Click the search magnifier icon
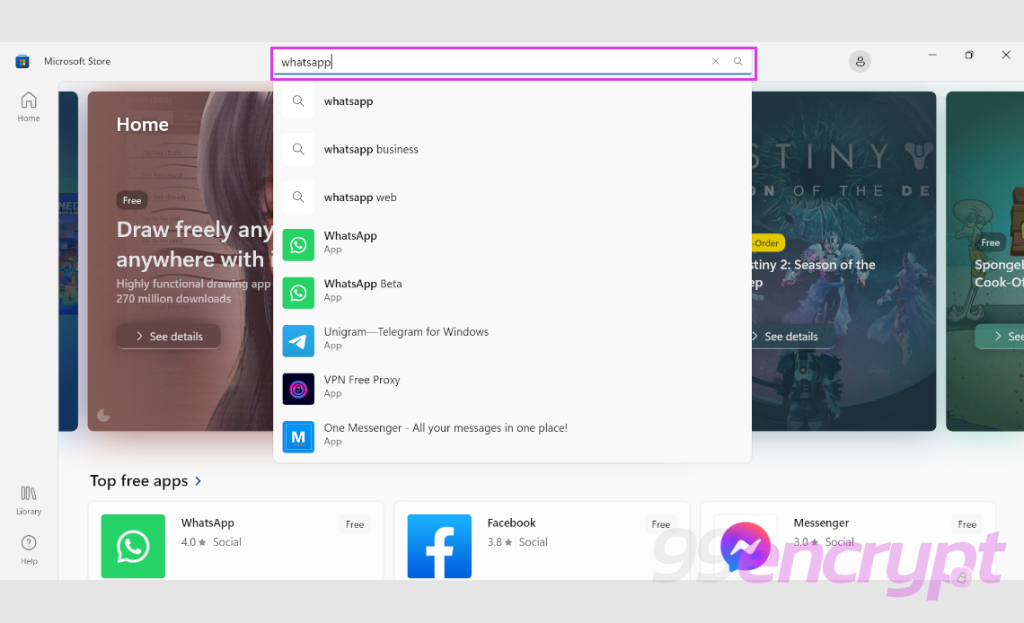1024x623 pixels. 737,61
